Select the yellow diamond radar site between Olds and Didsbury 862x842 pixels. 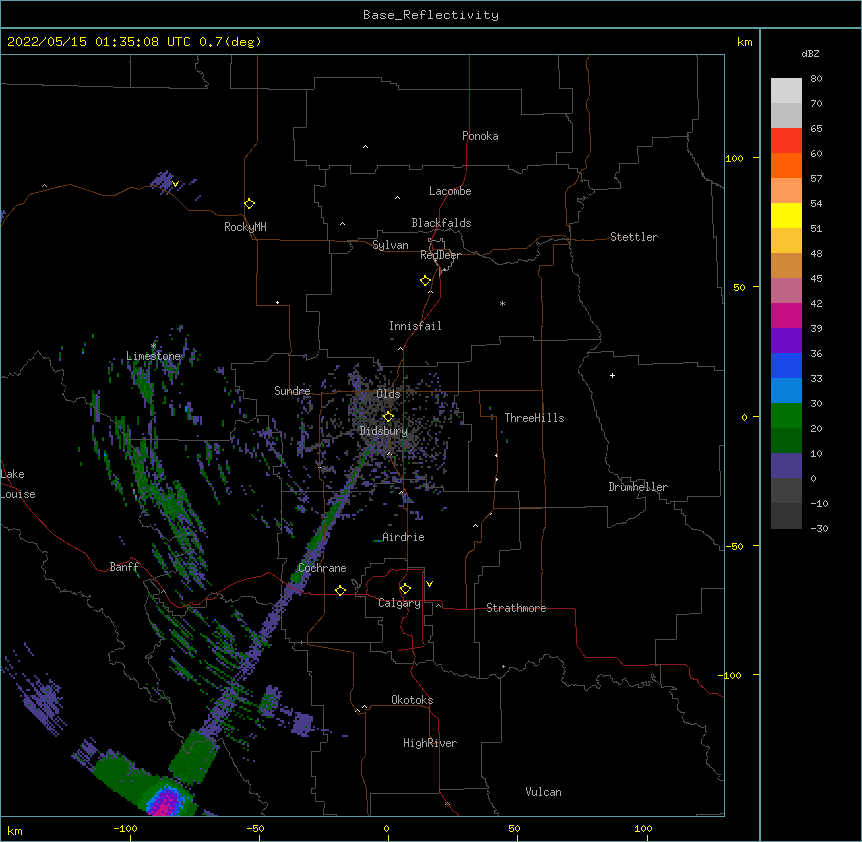click(389, 416)
